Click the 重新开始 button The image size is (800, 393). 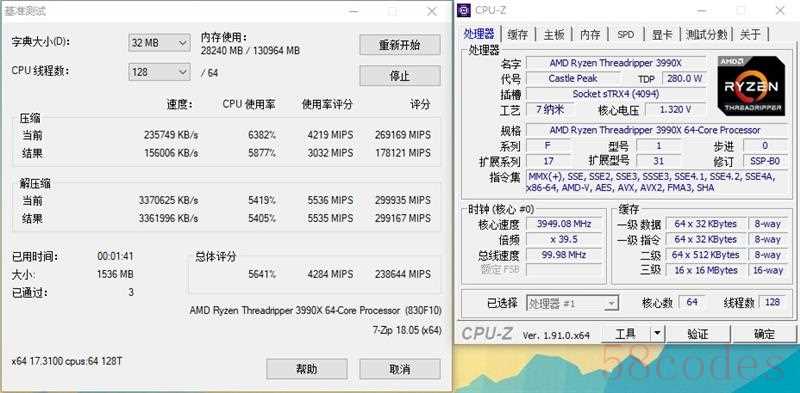[x=399, y=45]
